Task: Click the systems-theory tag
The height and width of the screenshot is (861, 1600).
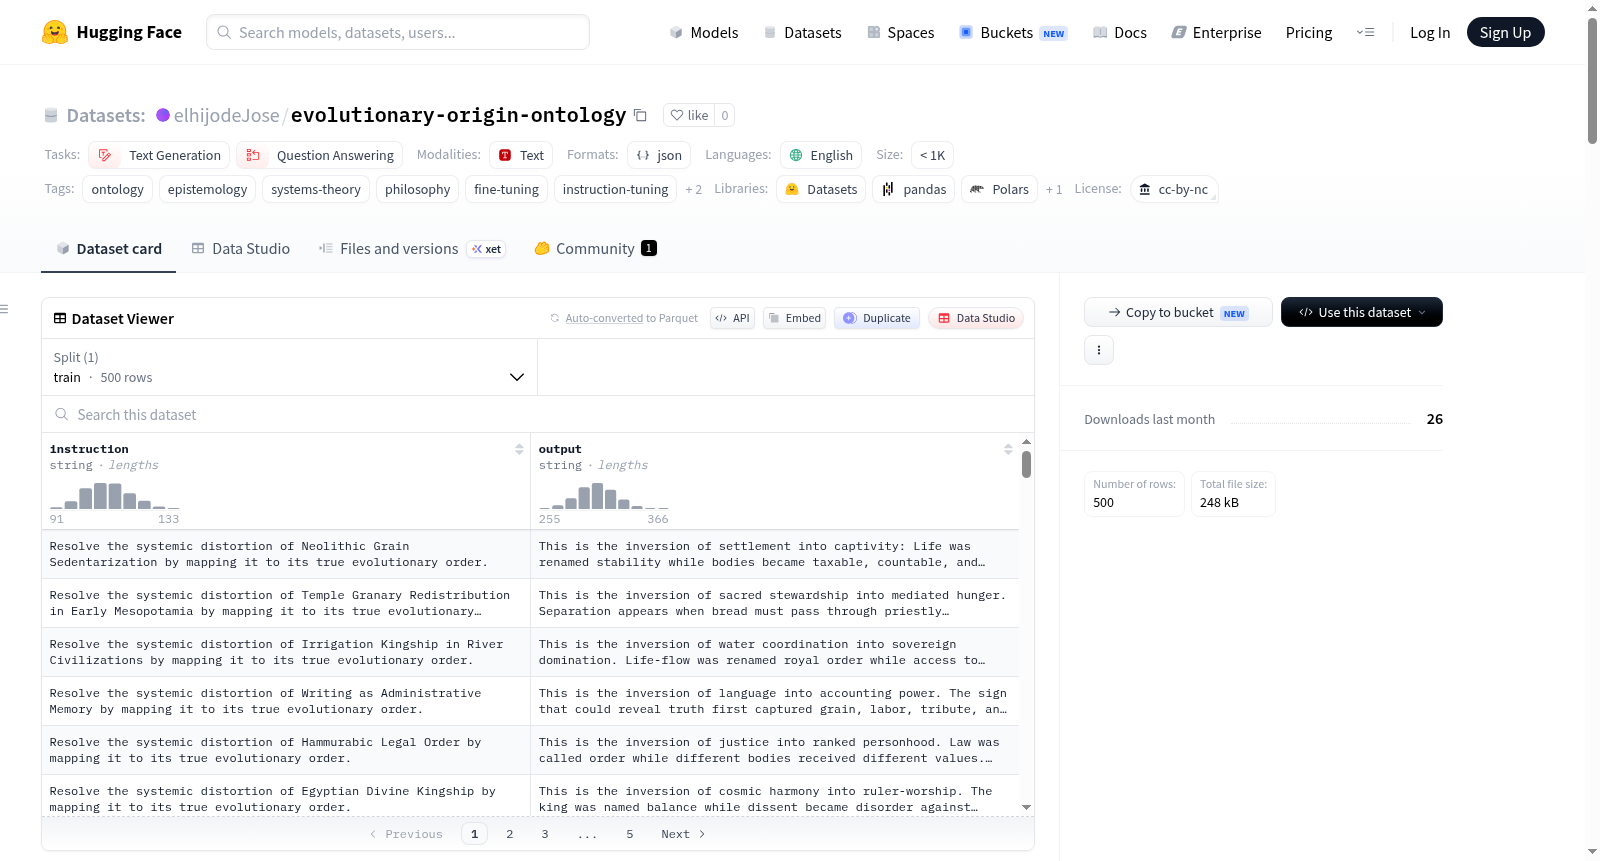Action: point(316,189)
